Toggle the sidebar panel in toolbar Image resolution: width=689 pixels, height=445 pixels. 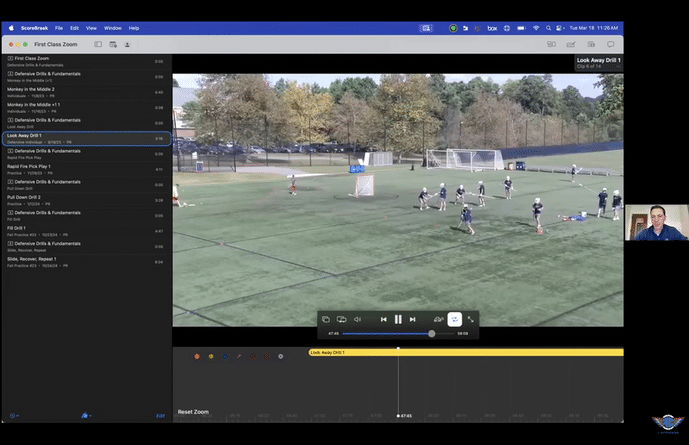pos(98,44)
